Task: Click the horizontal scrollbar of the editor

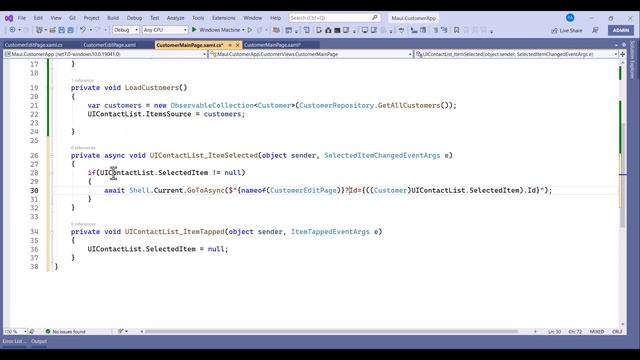Action: 331,331
